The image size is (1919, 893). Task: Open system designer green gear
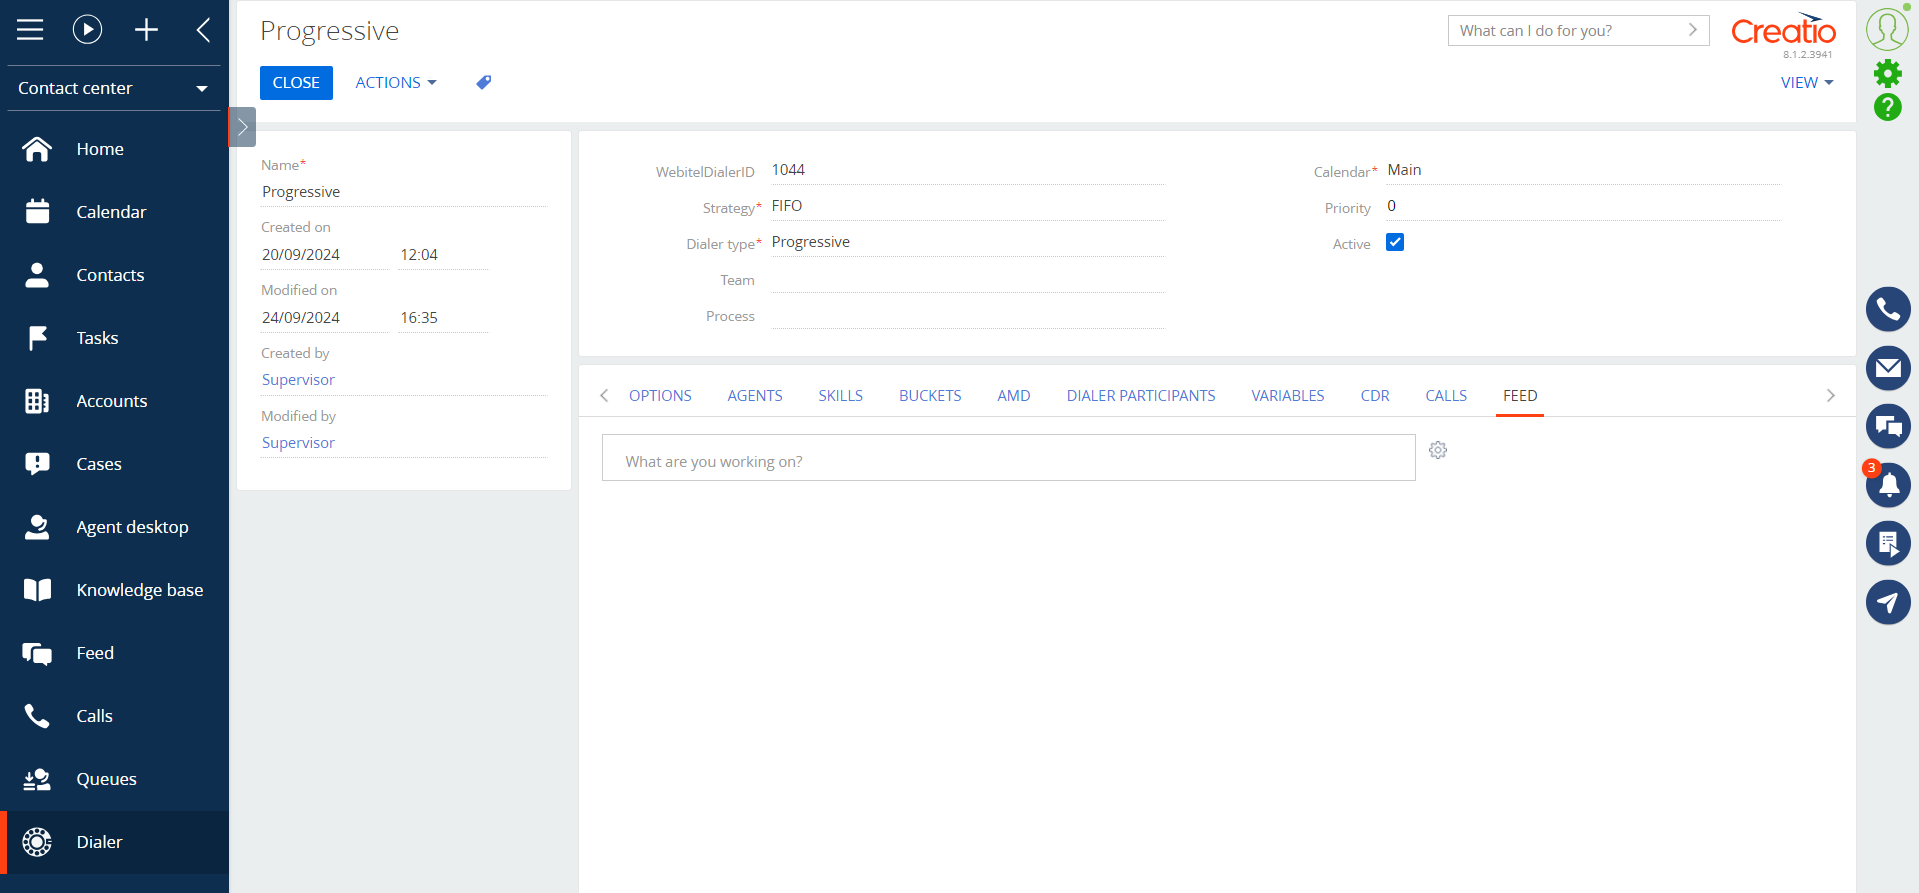click(x=1887, y=73)
